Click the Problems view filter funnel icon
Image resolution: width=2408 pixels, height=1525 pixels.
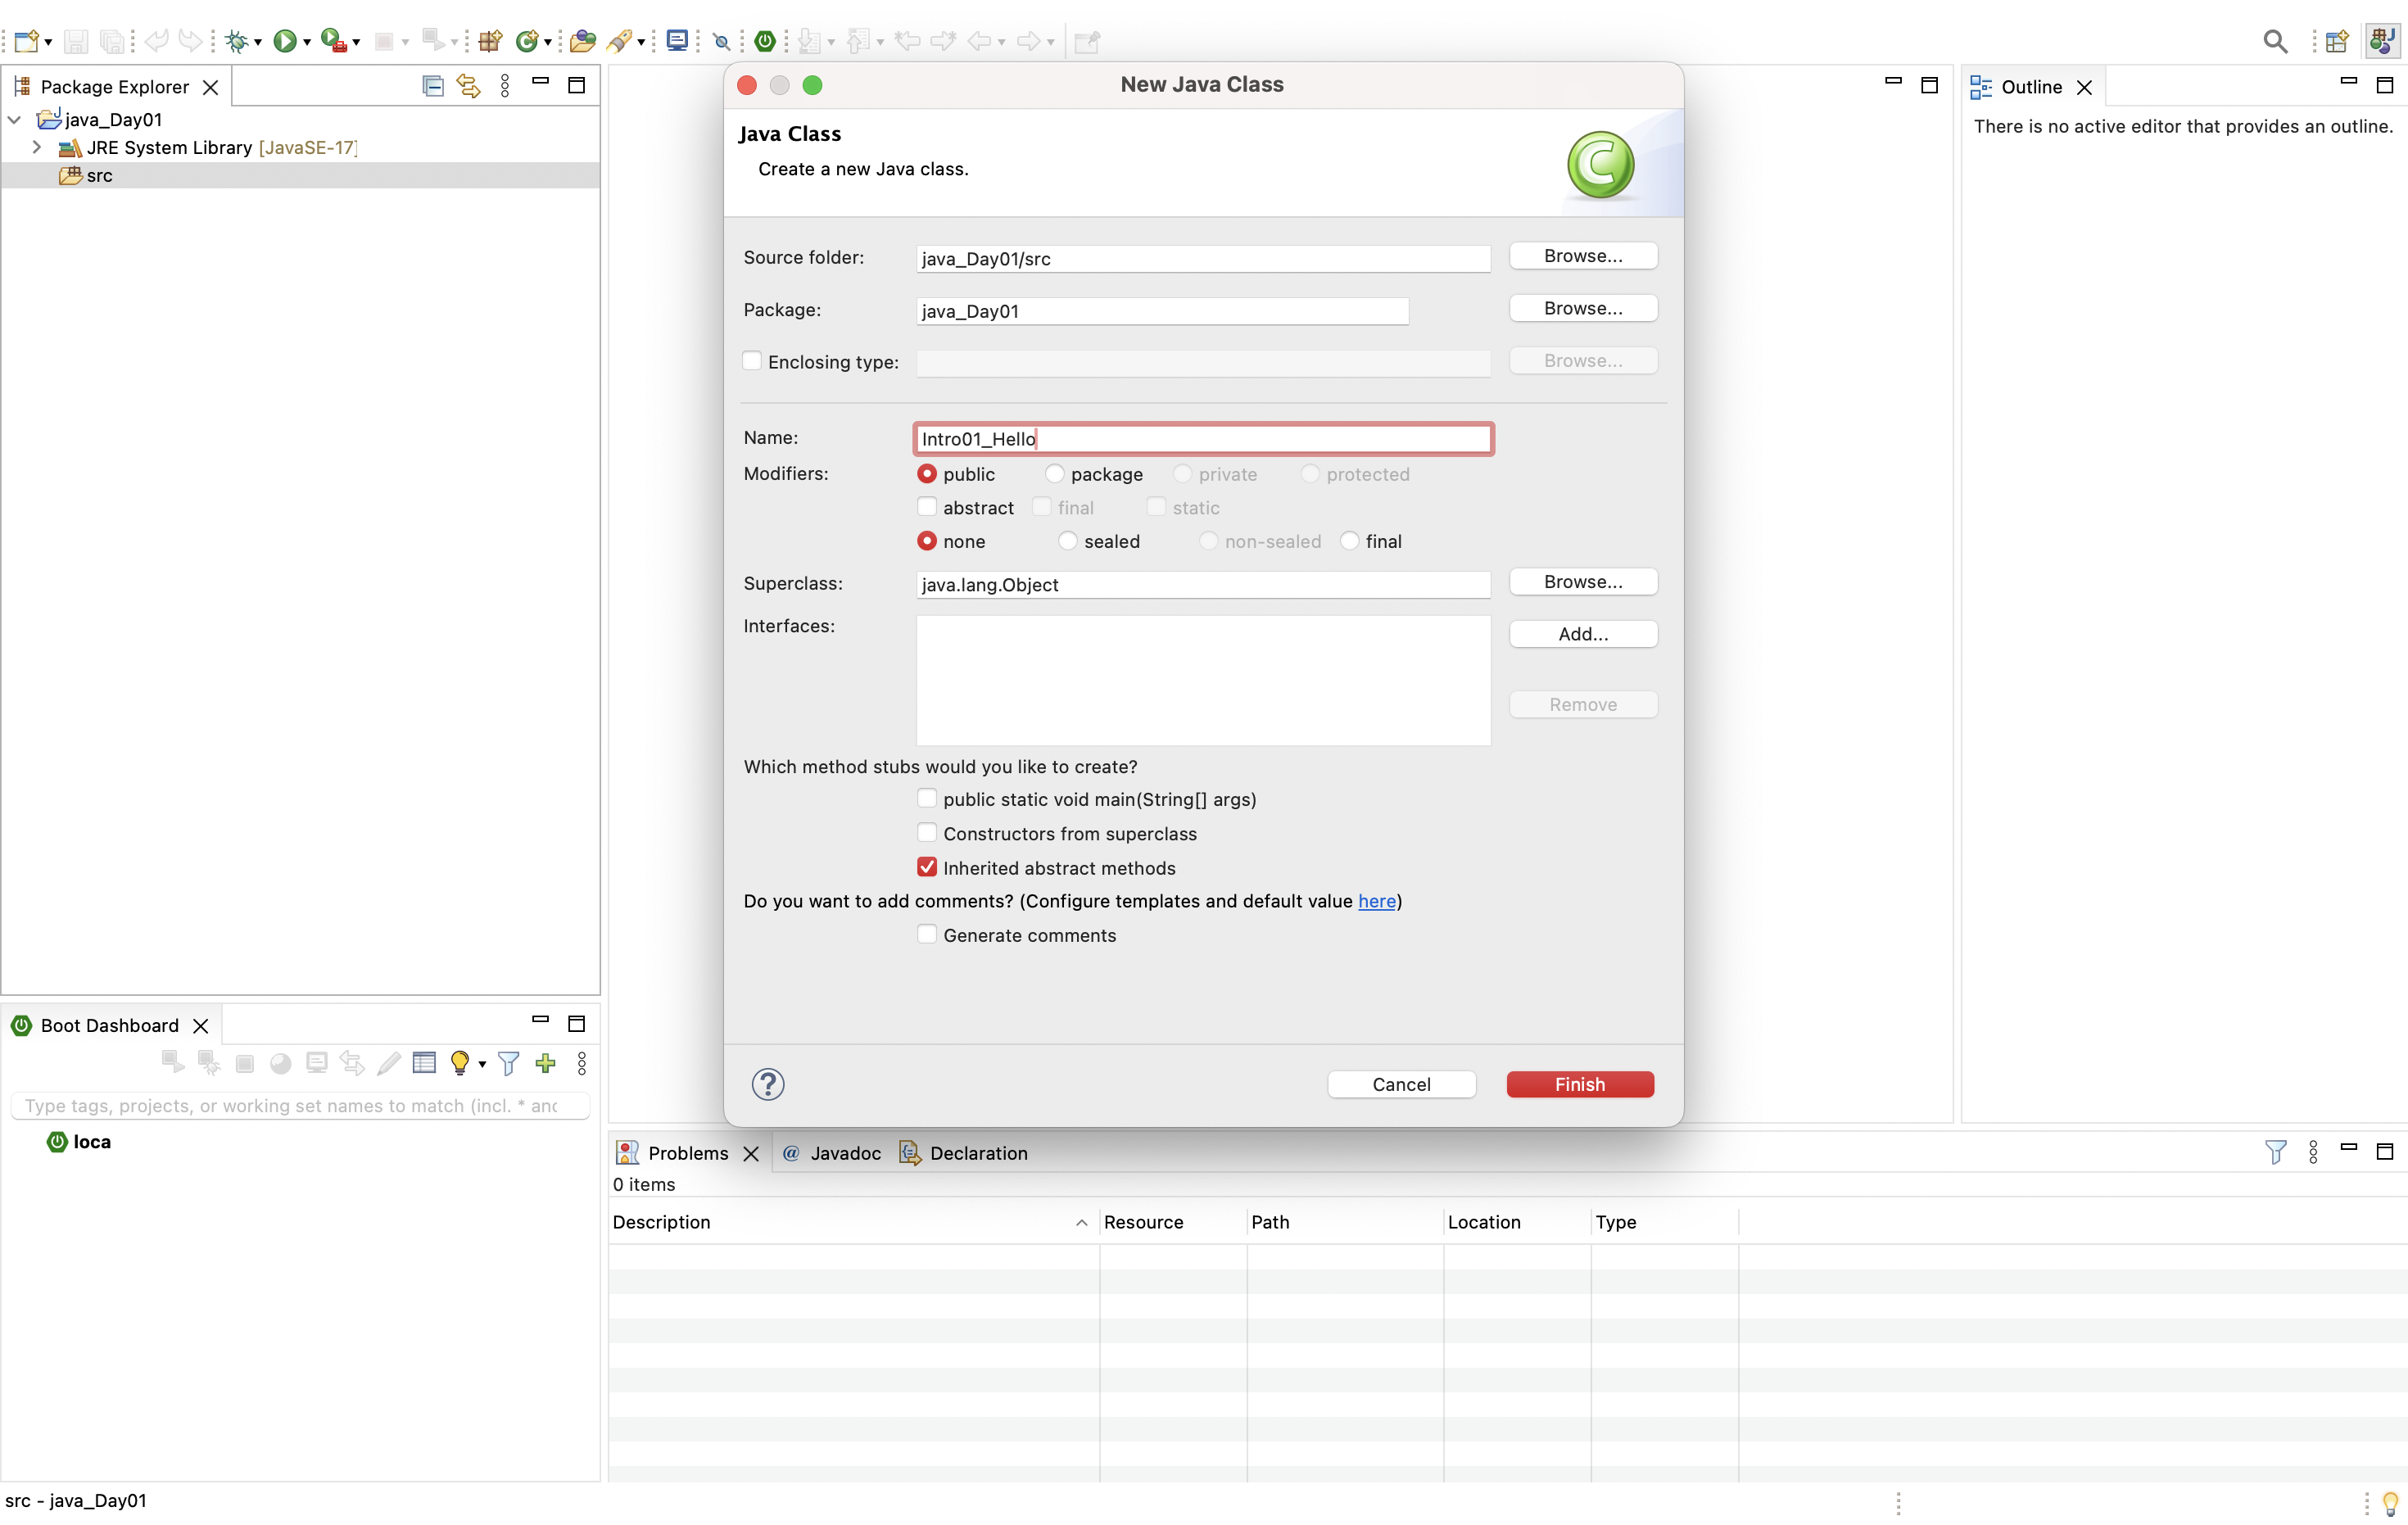click(x=2275, y=1152)
